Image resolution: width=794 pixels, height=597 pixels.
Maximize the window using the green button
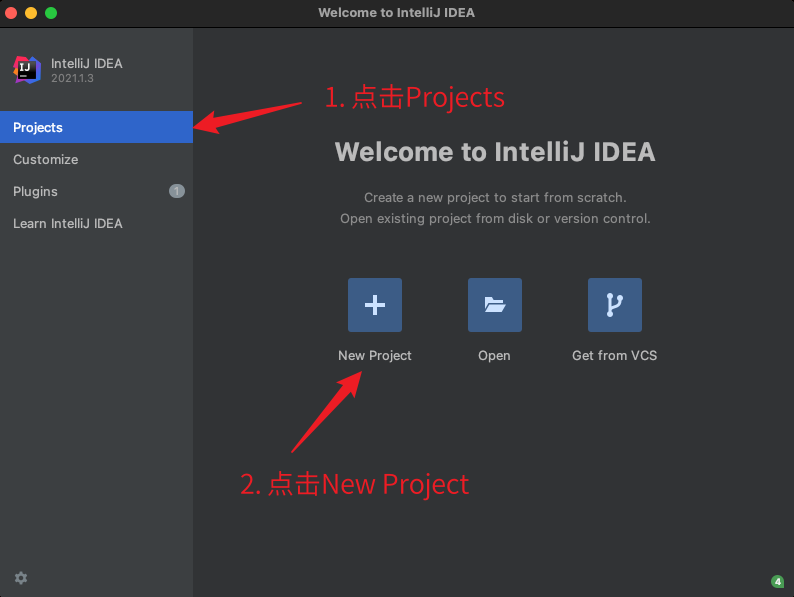coord(51,13)
